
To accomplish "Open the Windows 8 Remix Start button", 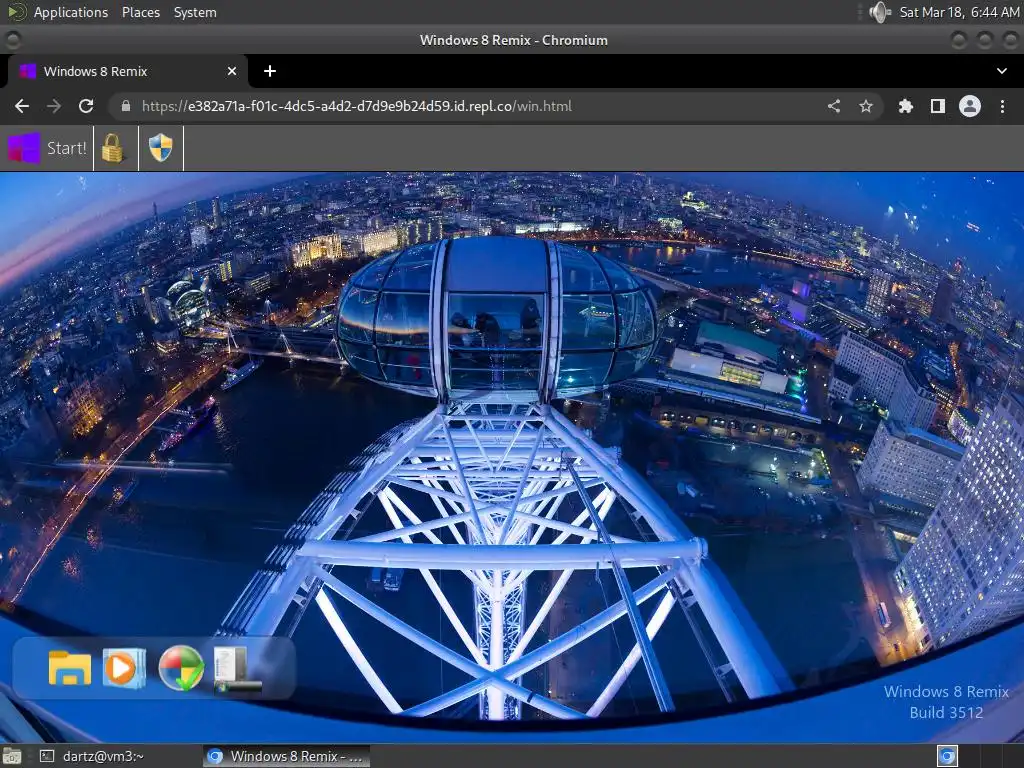I will [47, 148].
